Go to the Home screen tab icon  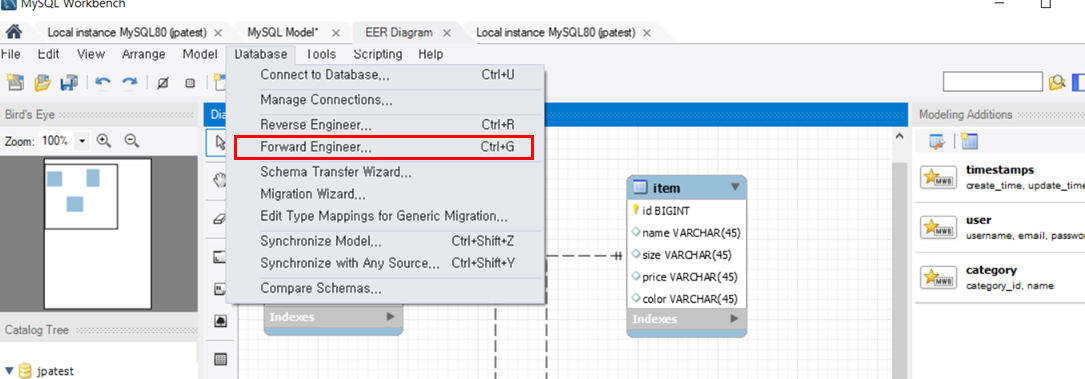(13, 32)
